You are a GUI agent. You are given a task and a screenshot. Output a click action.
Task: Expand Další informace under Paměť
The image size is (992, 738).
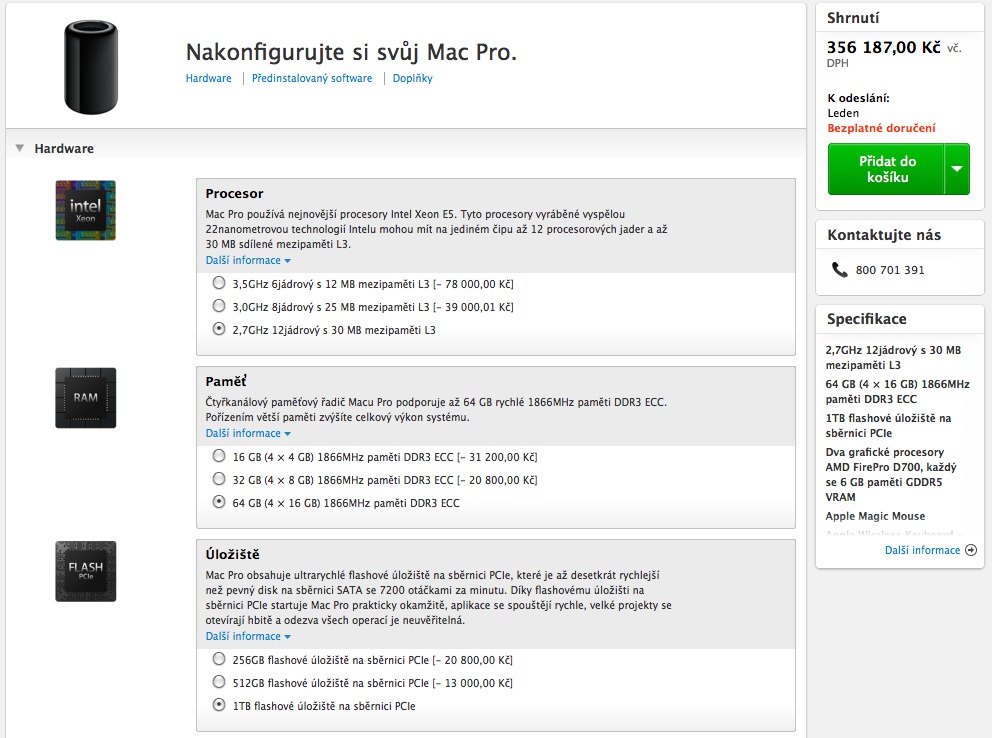coord(248,433)
